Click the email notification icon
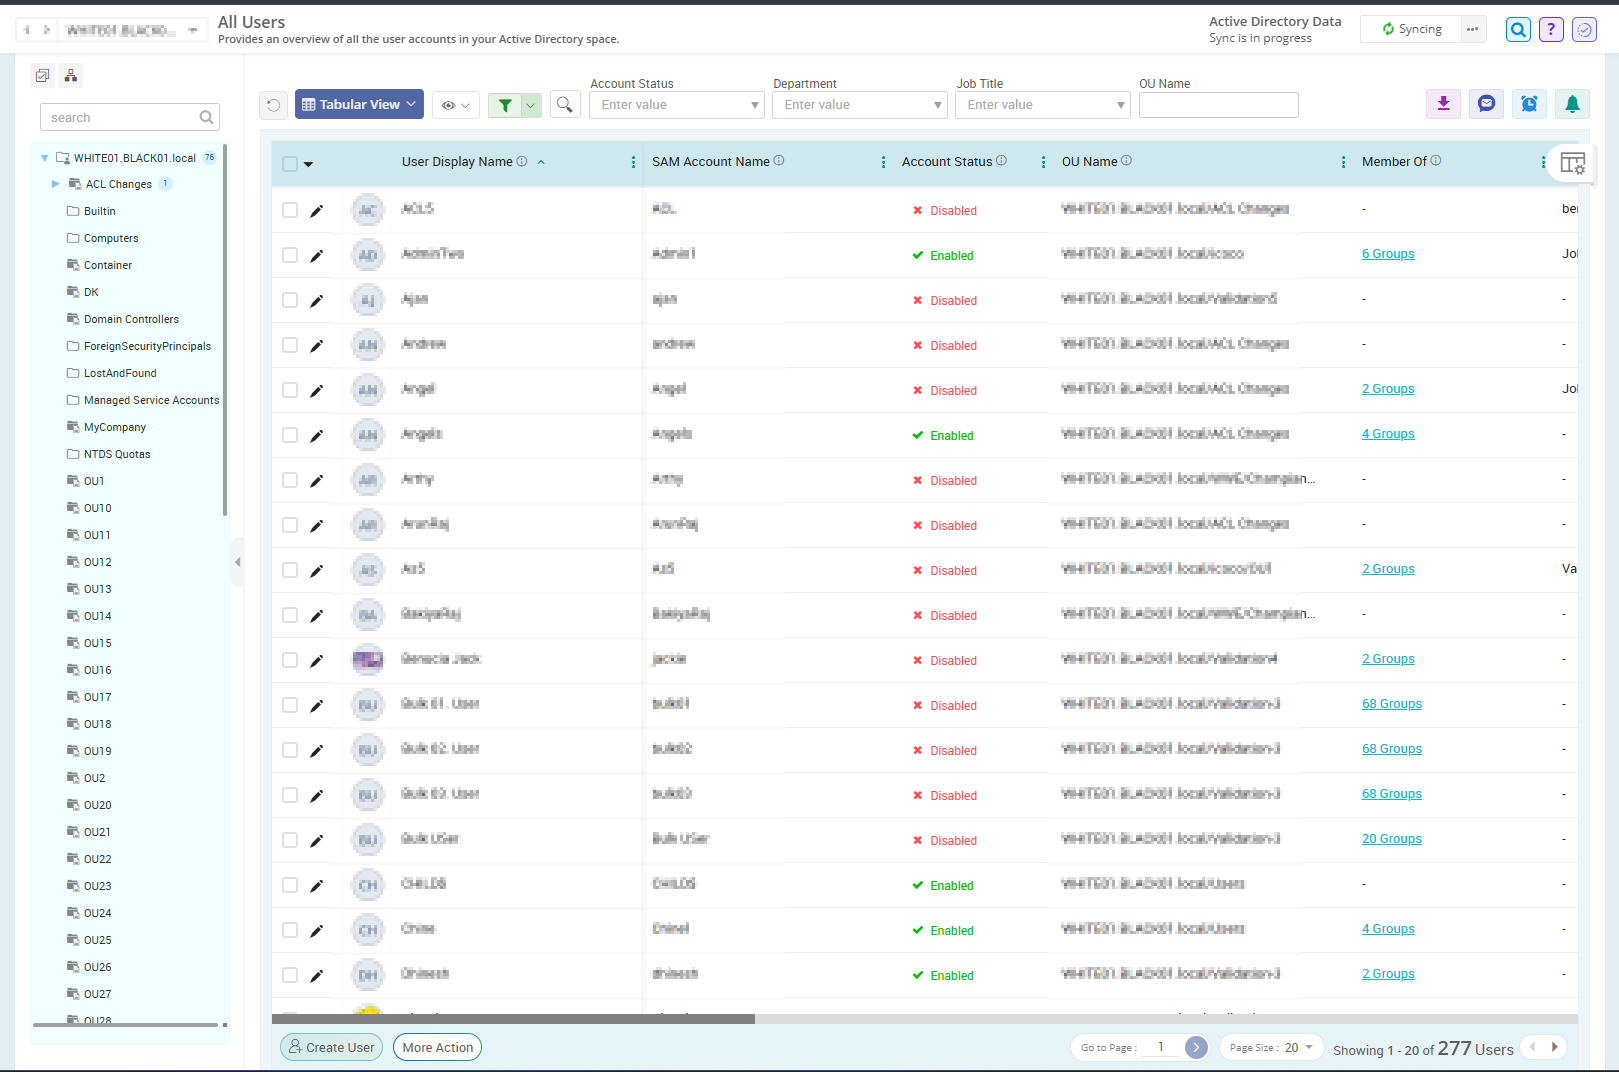 pyautogui.click(x=1486, y=103)
